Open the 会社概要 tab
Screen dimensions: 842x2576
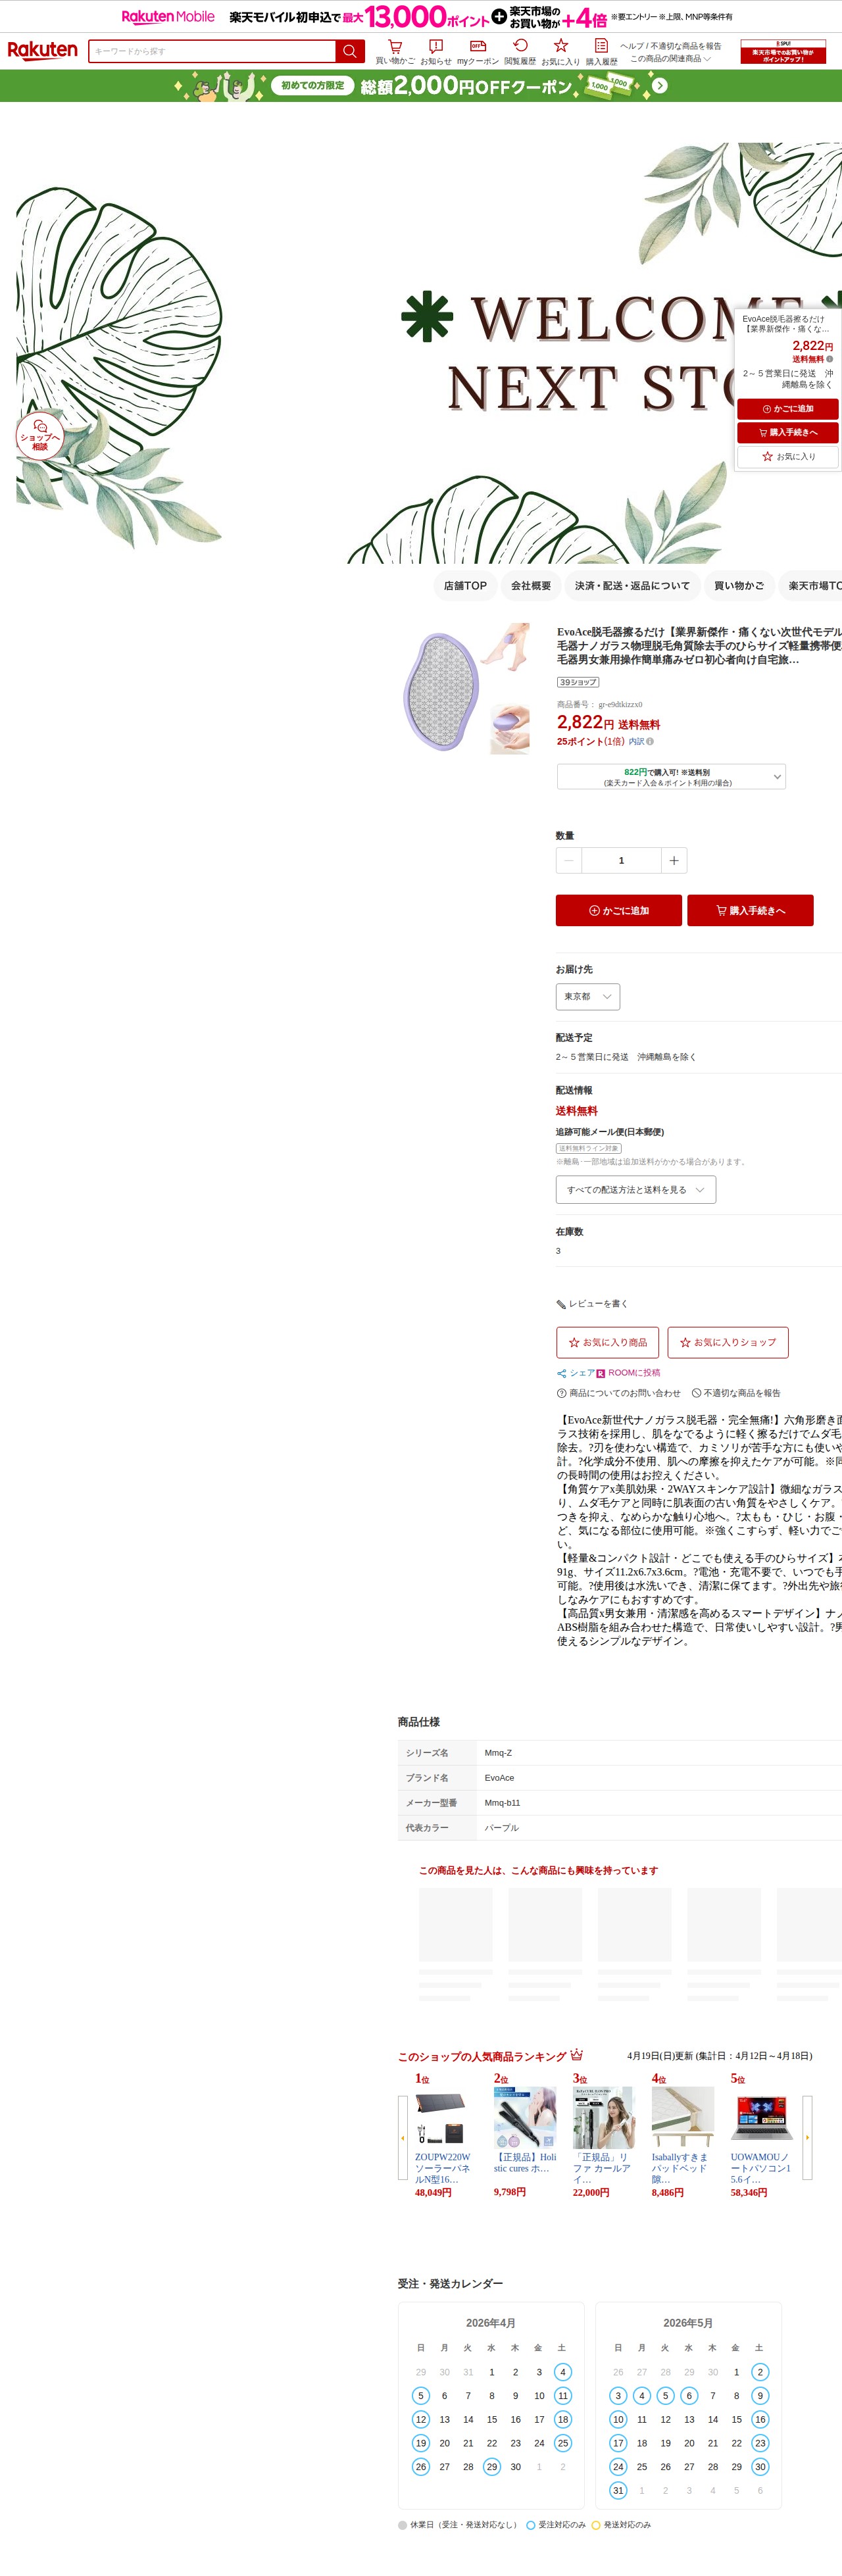531,586
